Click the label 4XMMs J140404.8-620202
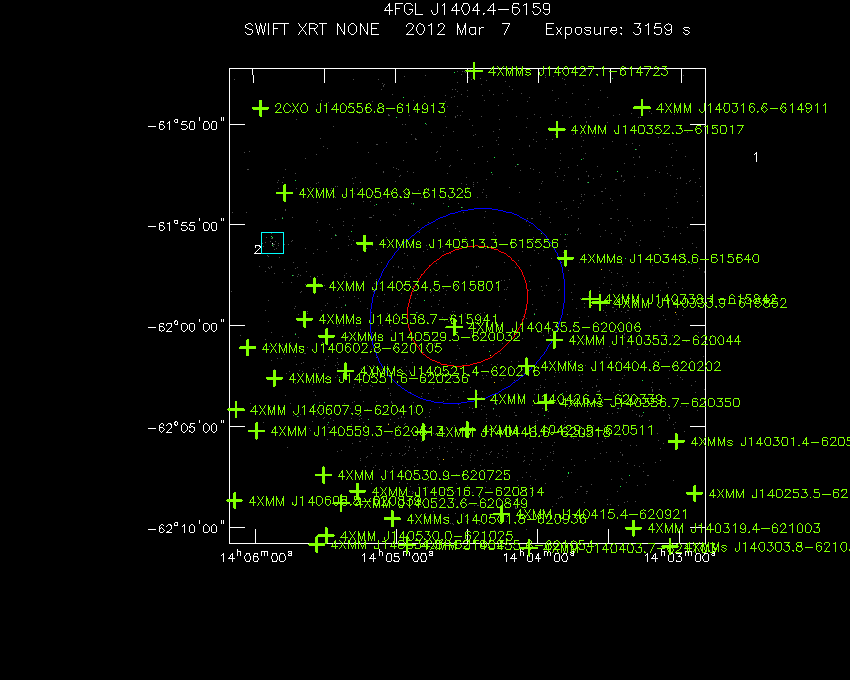 (x=631, y=367)
